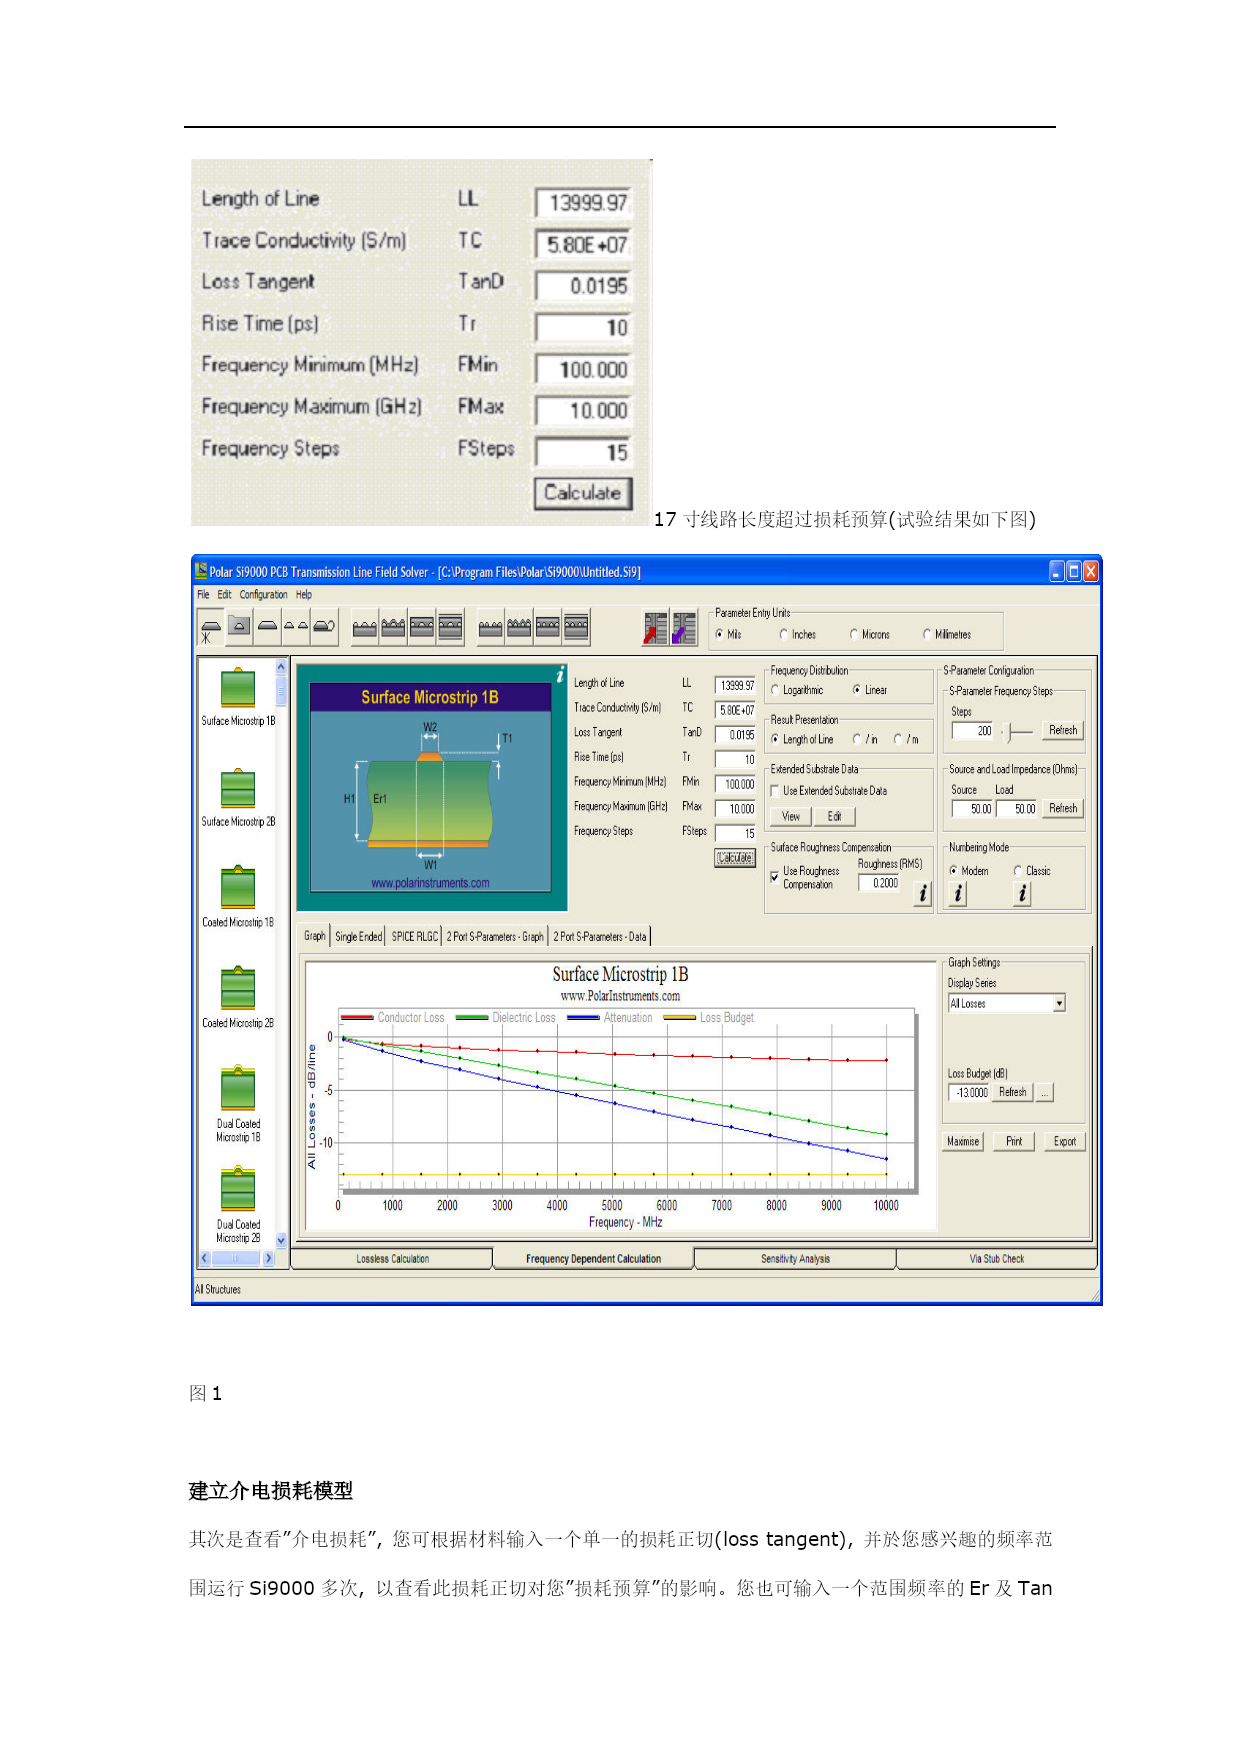
Task: Adjust the S-Parameter Frequency Steps slider
Action: (x=1012, y=732)
